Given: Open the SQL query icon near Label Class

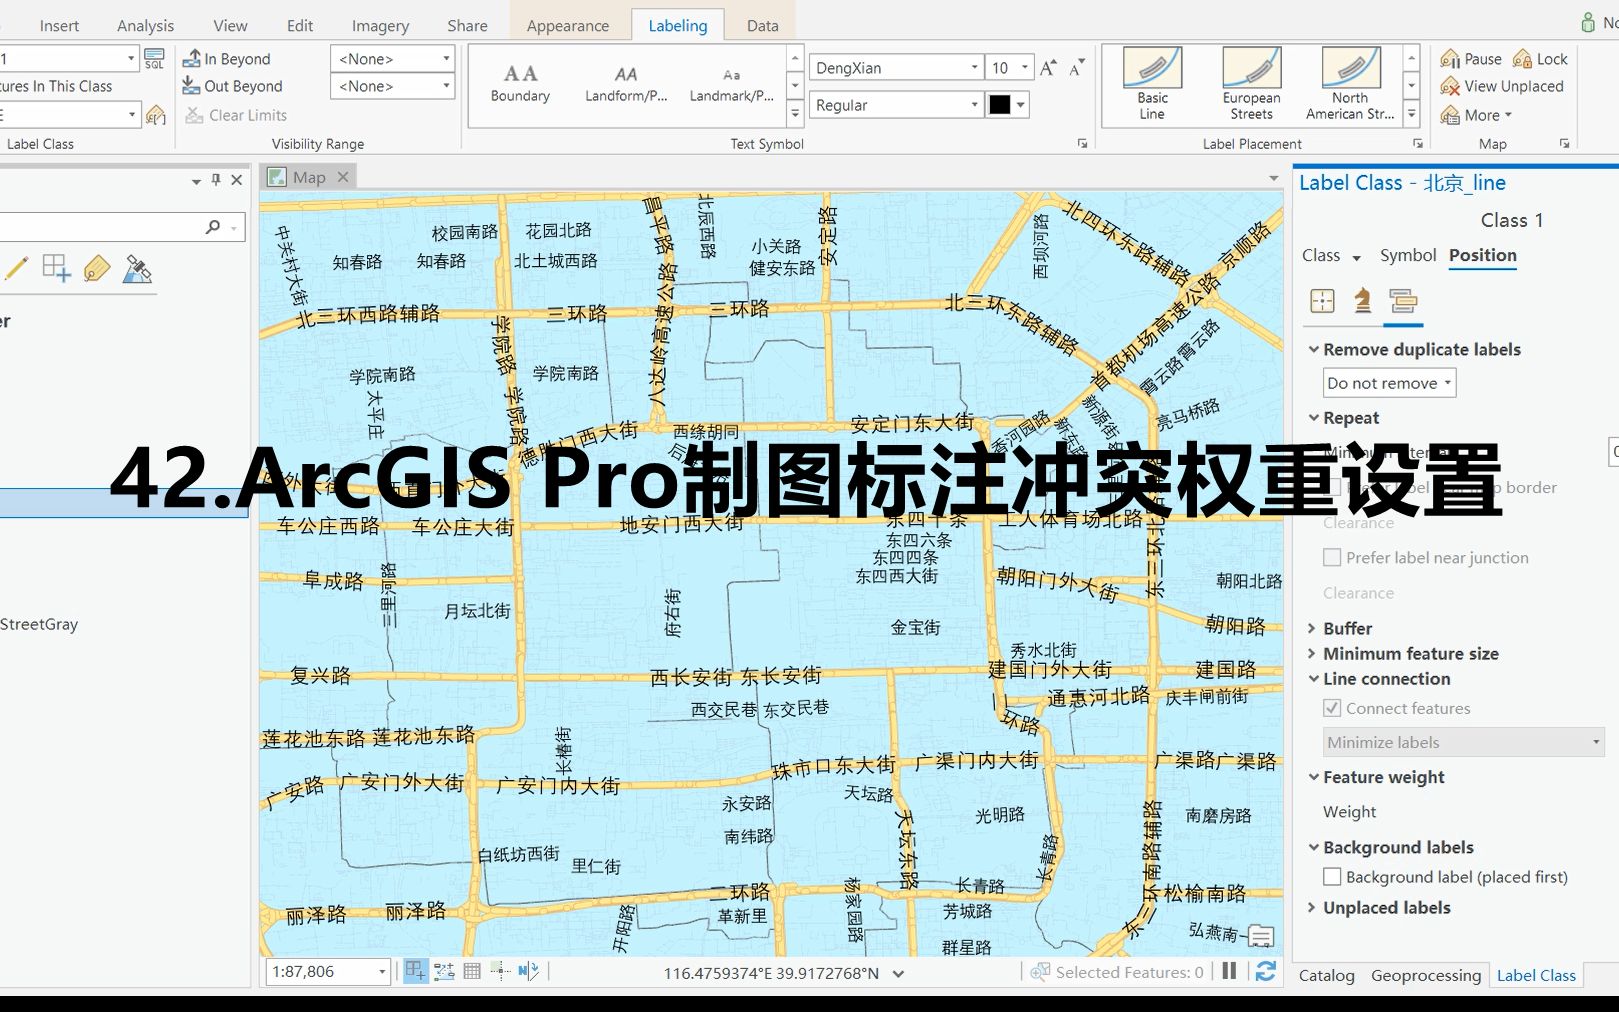Looking at the screenshot, I should [155, 58].
